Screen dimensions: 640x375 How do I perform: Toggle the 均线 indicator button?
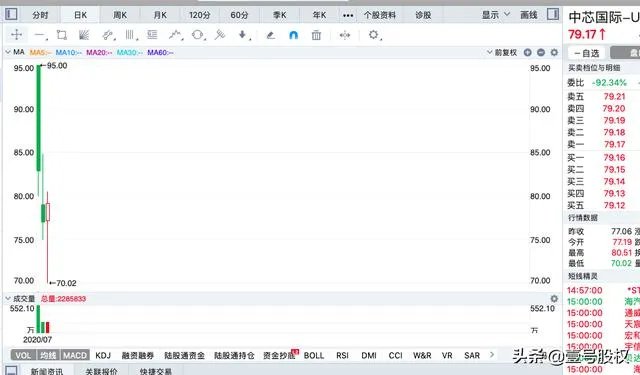(x=48, y=355)
